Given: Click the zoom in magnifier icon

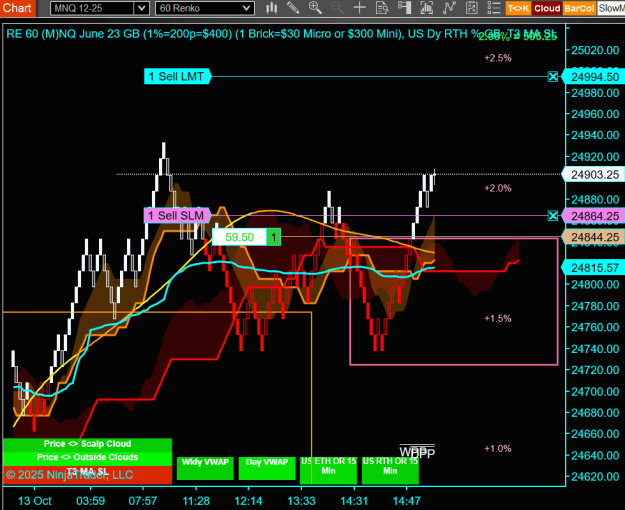Looking at the screenshot, I should tap(315, 8).
